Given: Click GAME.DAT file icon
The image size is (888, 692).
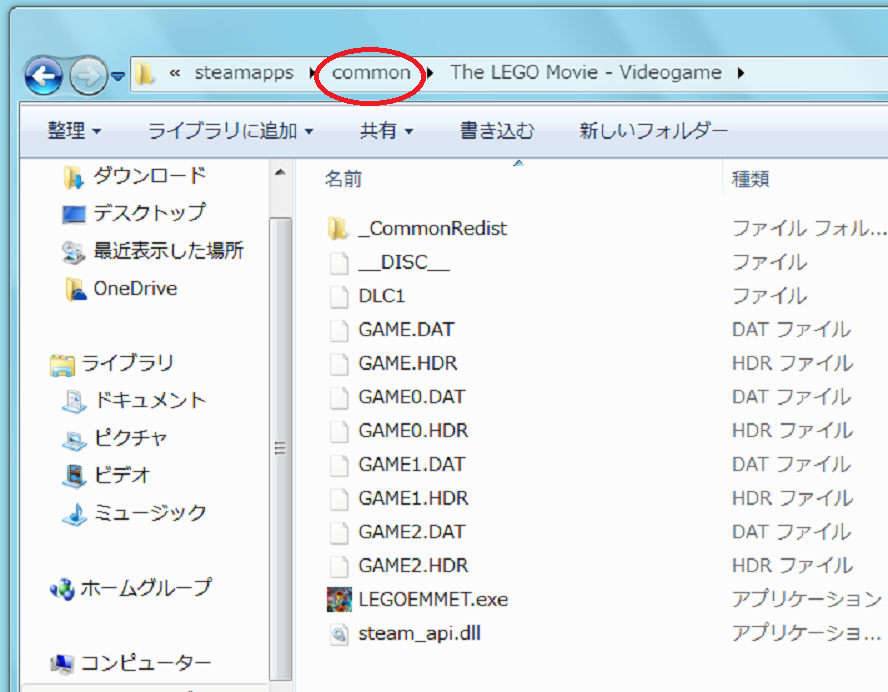Looking at the screenshot, I should (x=339, y=330).
